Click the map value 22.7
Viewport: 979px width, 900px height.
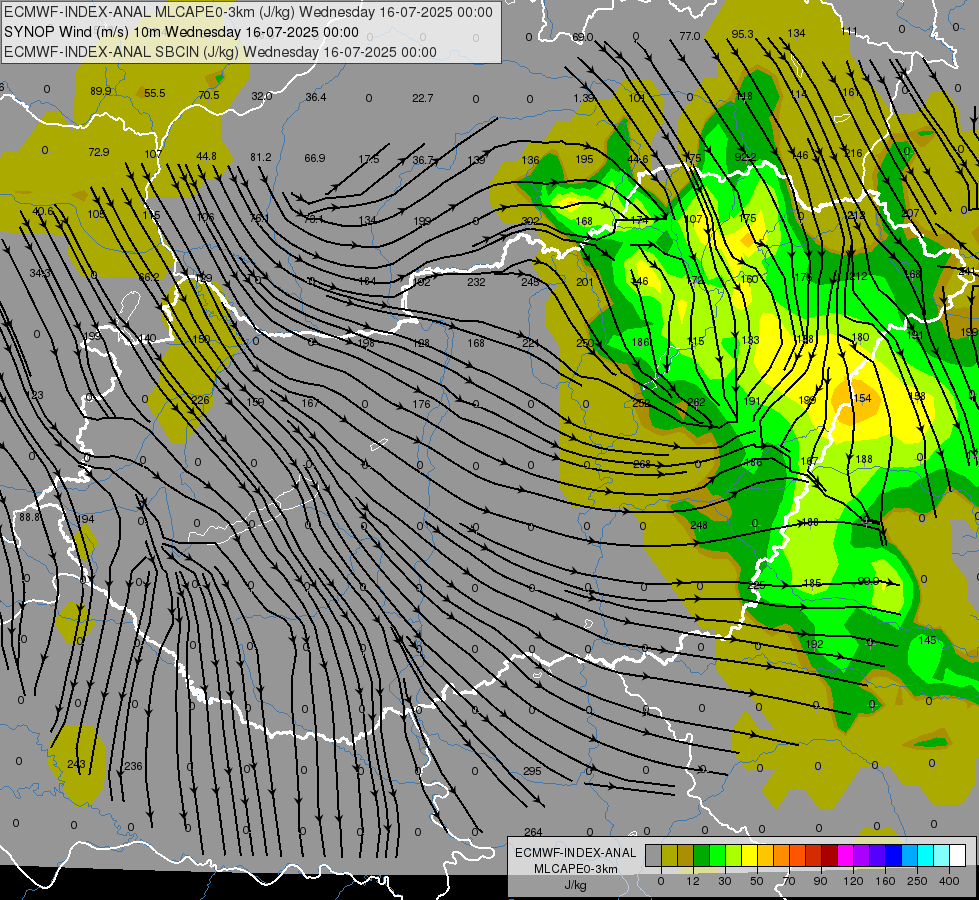[423, 98]
